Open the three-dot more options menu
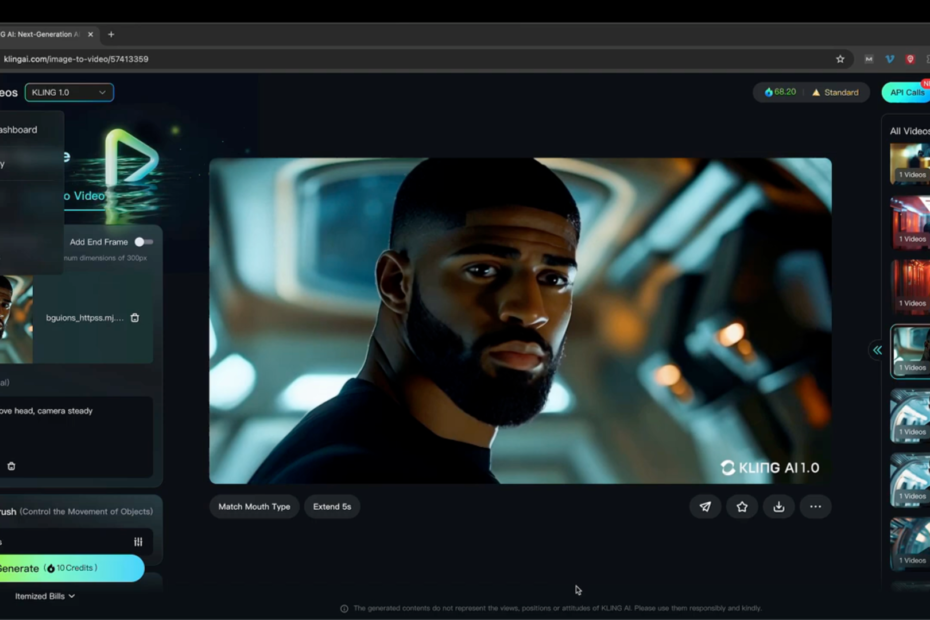Image resolution: width=930 pixels, height=620 pixels. tap(816, 507)
